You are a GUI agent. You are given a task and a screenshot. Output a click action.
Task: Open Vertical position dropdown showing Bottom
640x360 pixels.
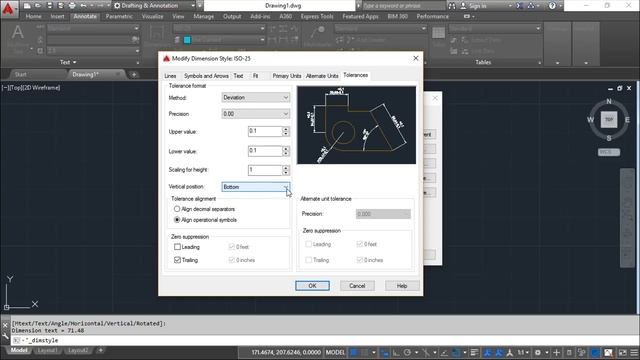[256, 187]
